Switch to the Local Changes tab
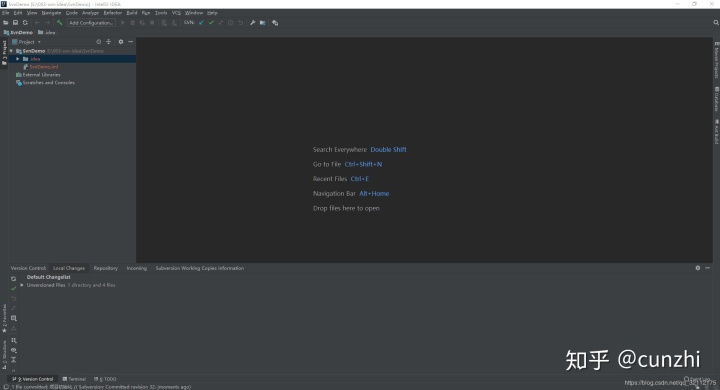The width and height of the screenshot is (720, 390). point(69,268)
